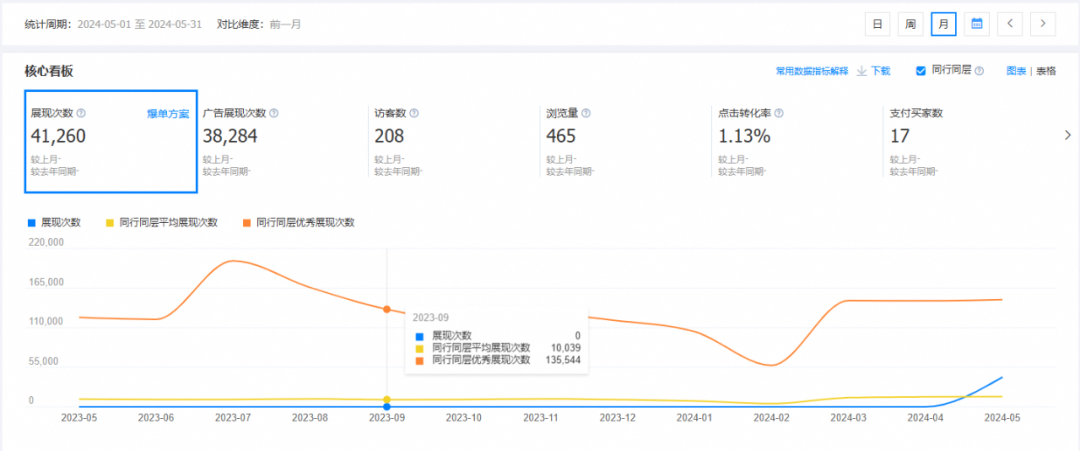Click the download icon next to 下载
Image resolution: width=1080 pixels, height=451 pixels.
tap(861, 71)
